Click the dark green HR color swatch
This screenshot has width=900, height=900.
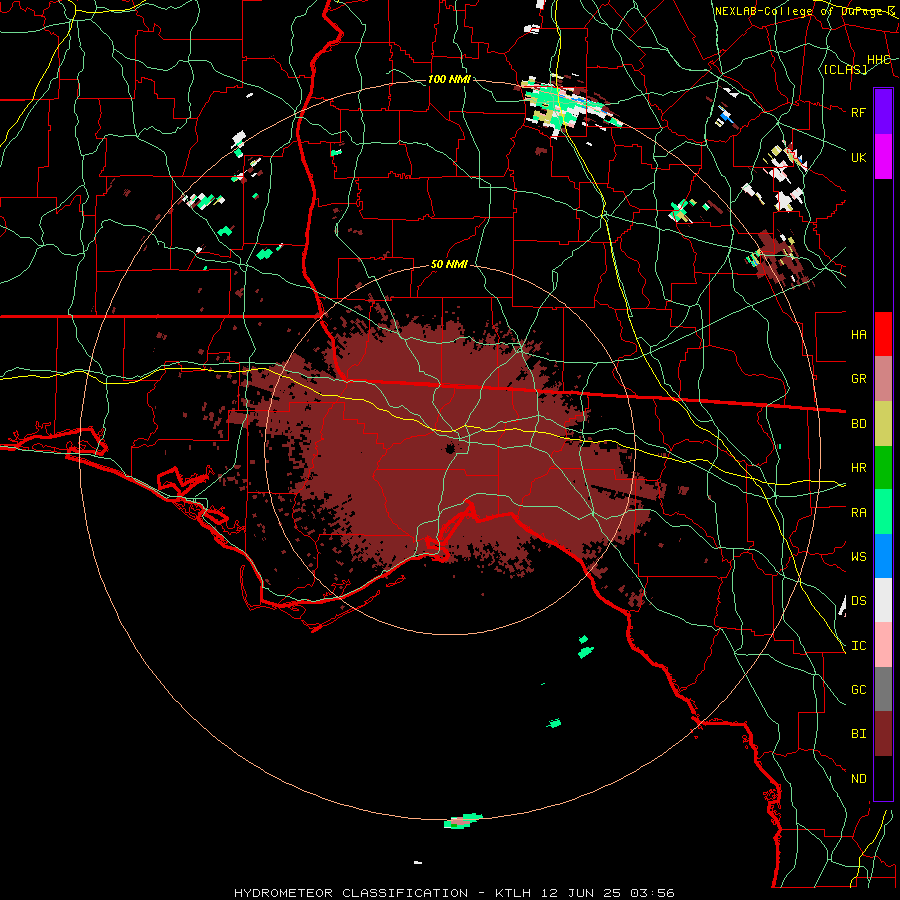click(883, 468)
